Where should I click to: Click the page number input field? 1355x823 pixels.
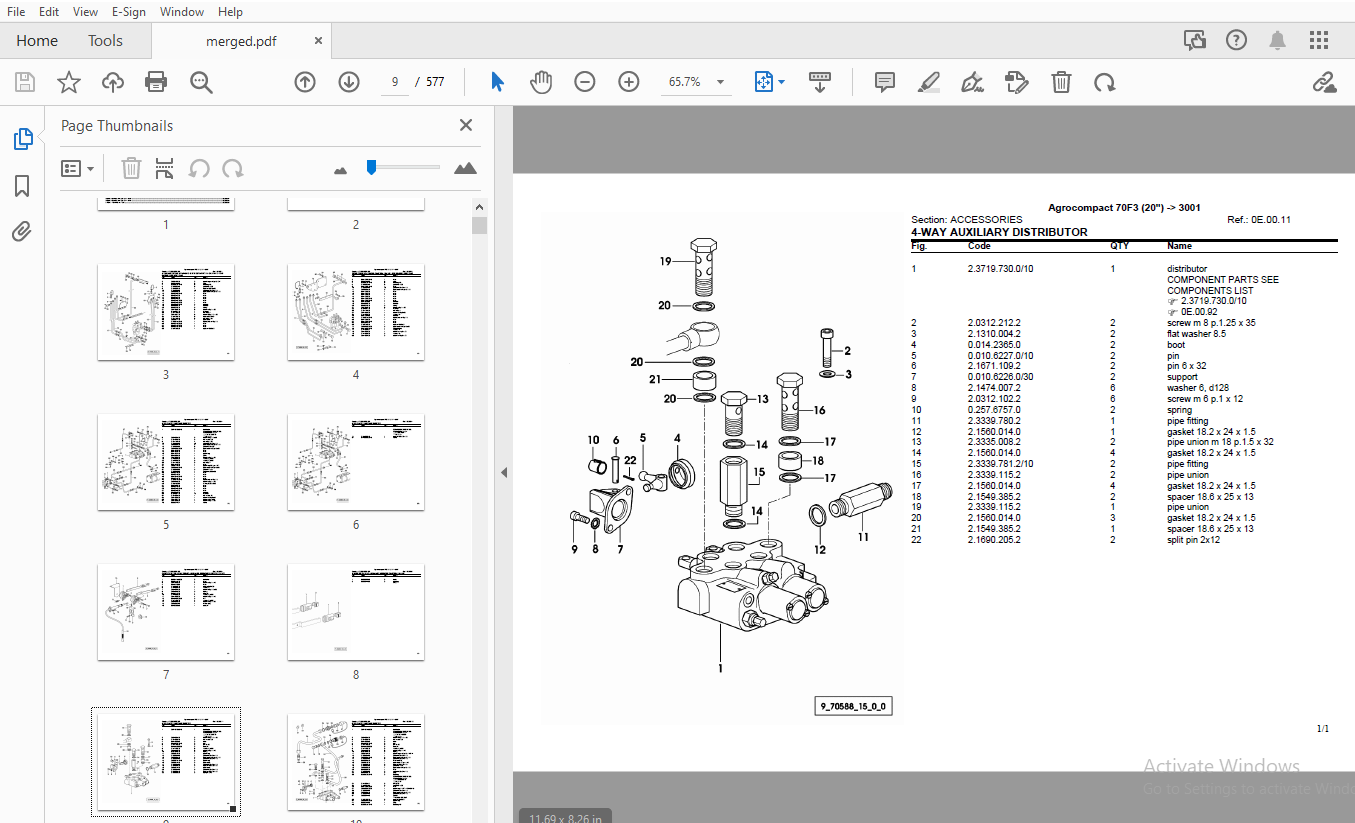pyautogui.click(x=395, y=82)
